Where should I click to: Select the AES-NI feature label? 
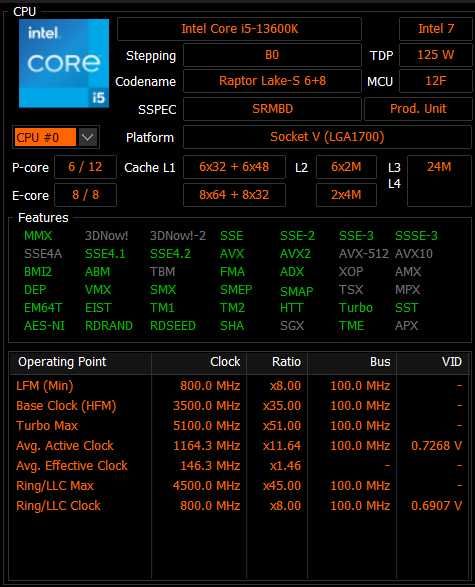44,326
